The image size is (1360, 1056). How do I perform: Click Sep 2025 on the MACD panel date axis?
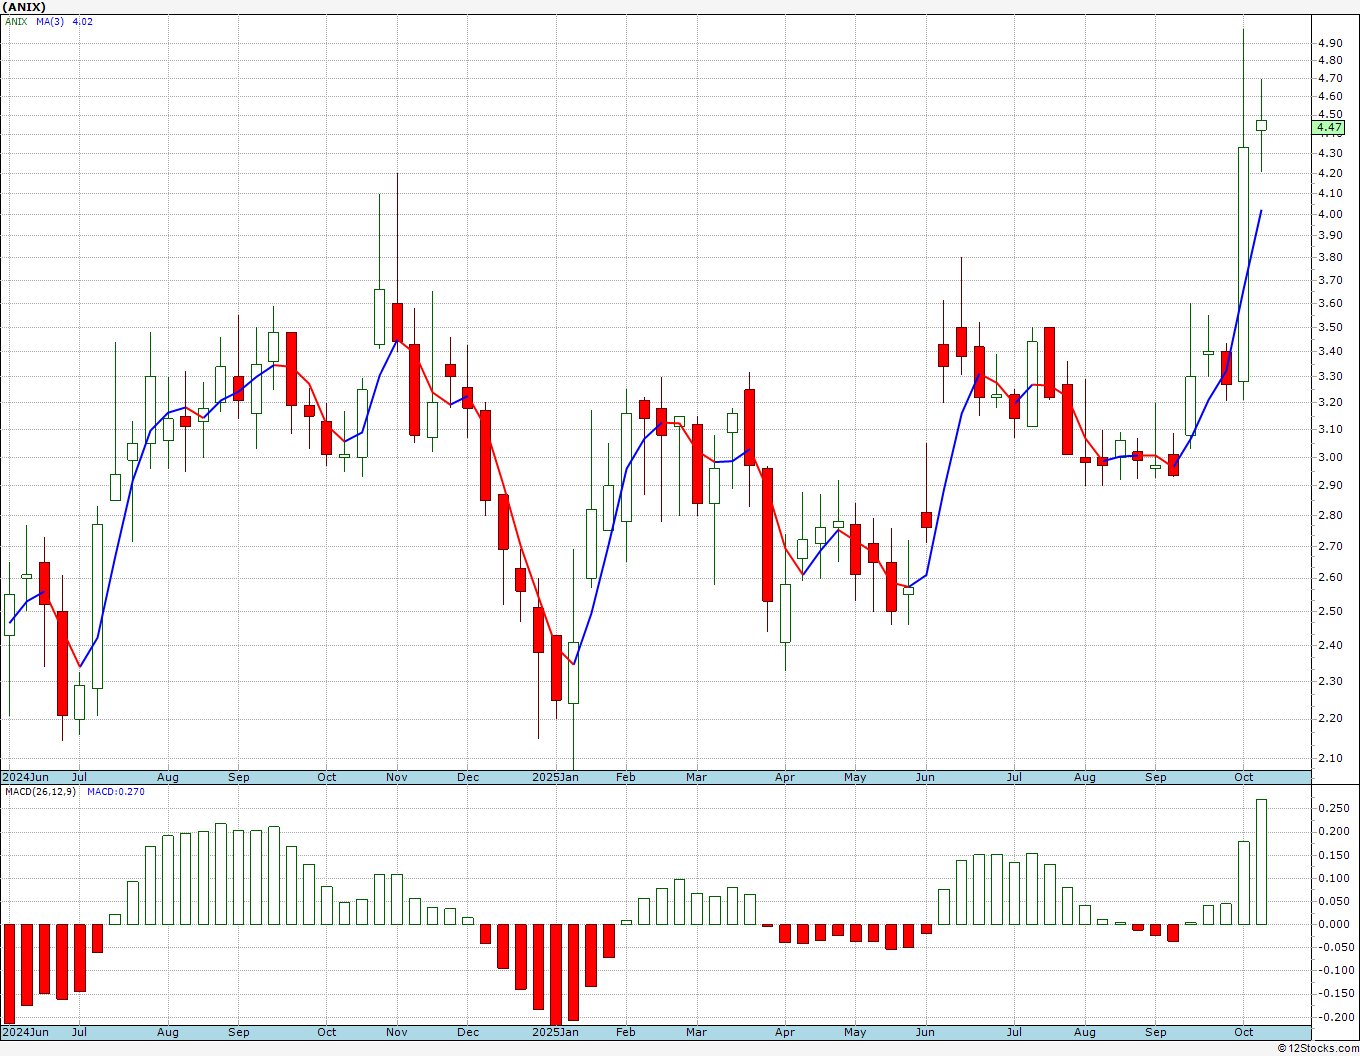pos(1156,1032)
